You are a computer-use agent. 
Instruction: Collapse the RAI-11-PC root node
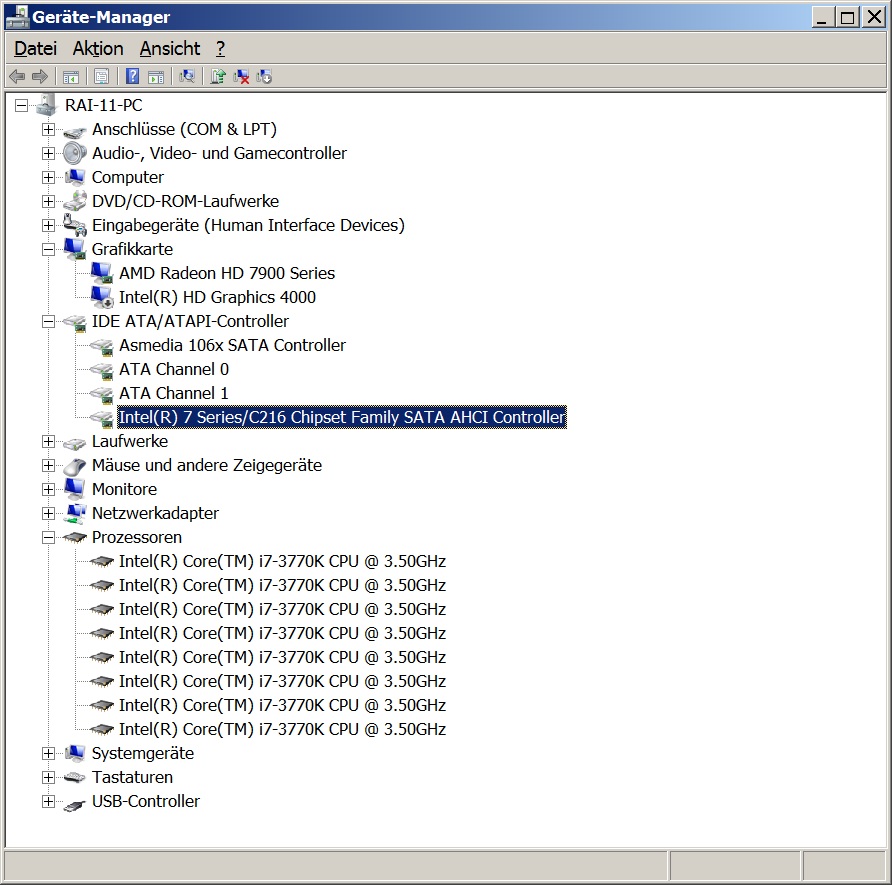22,106
